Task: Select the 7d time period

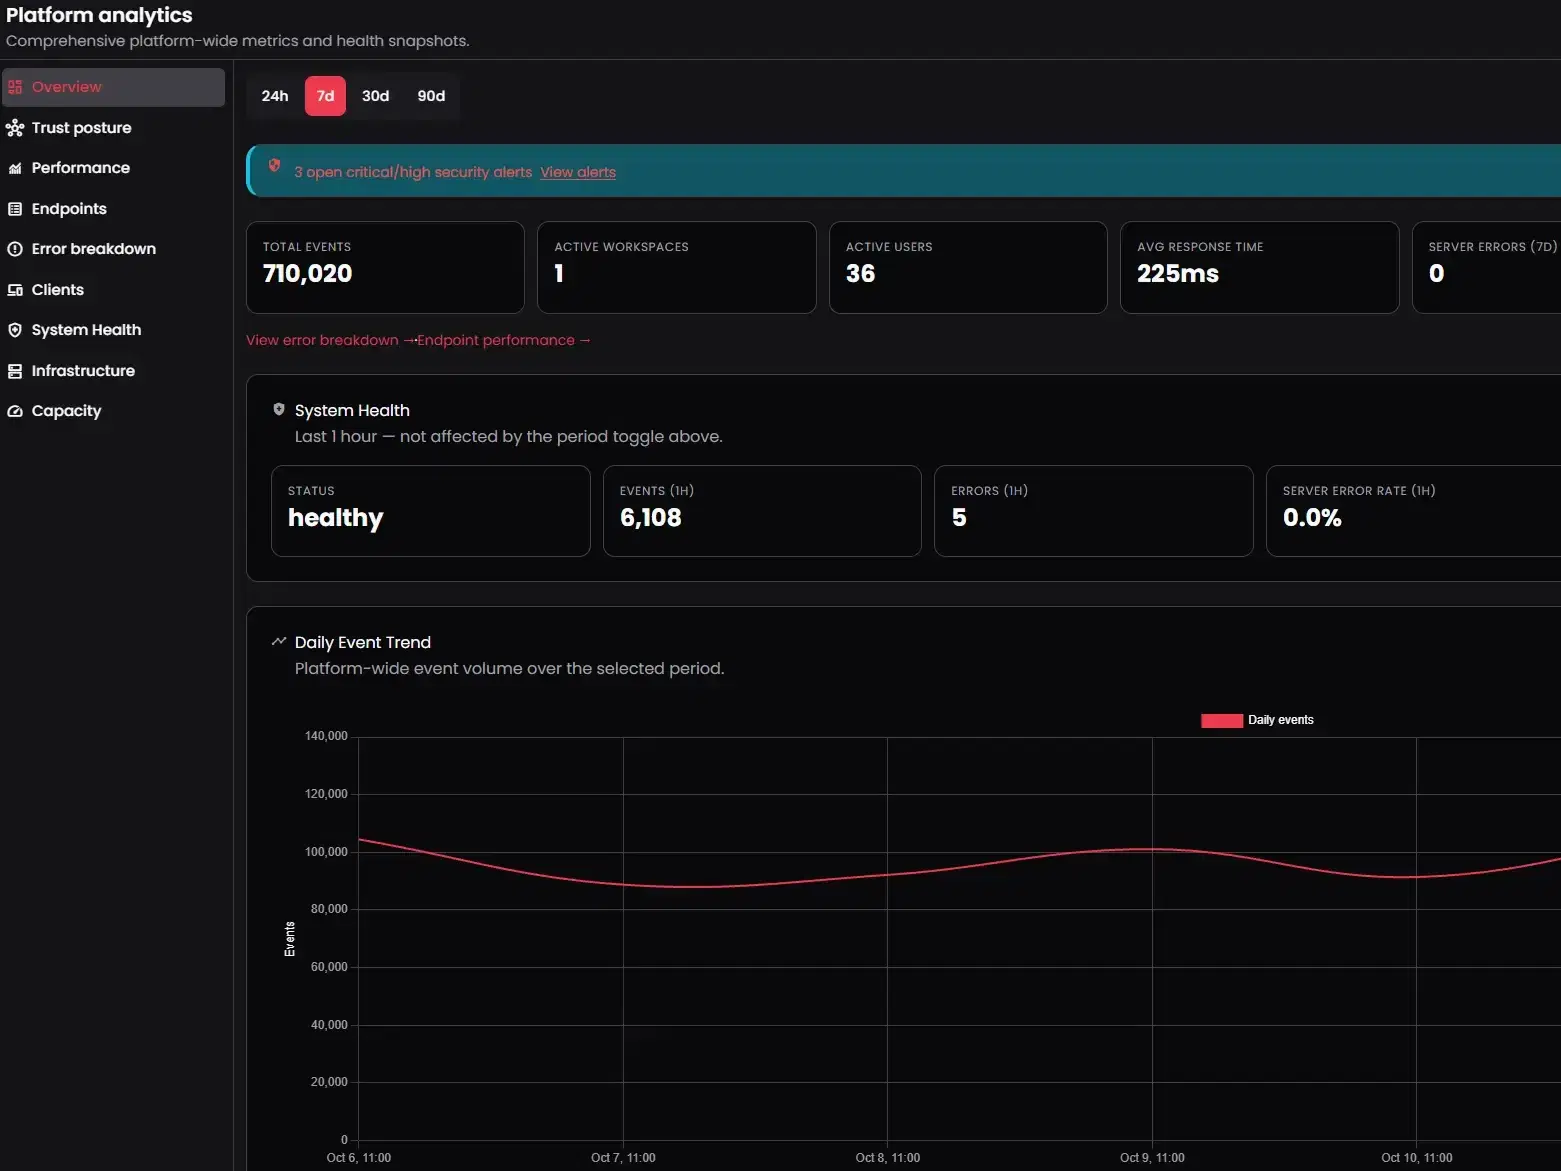Action: (325, 96)
